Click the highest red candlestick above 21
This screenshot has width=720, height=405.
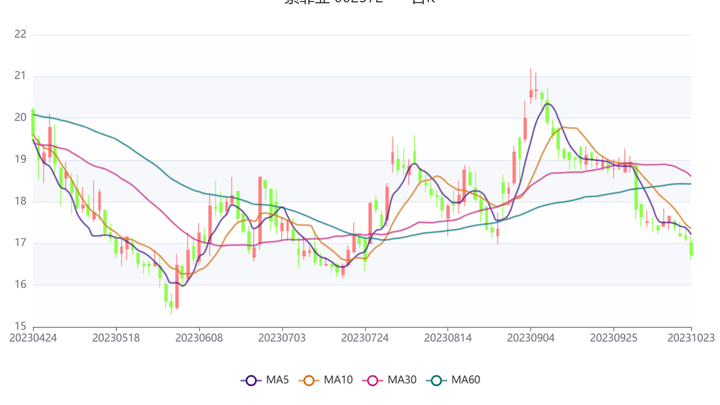pos(531,93)
